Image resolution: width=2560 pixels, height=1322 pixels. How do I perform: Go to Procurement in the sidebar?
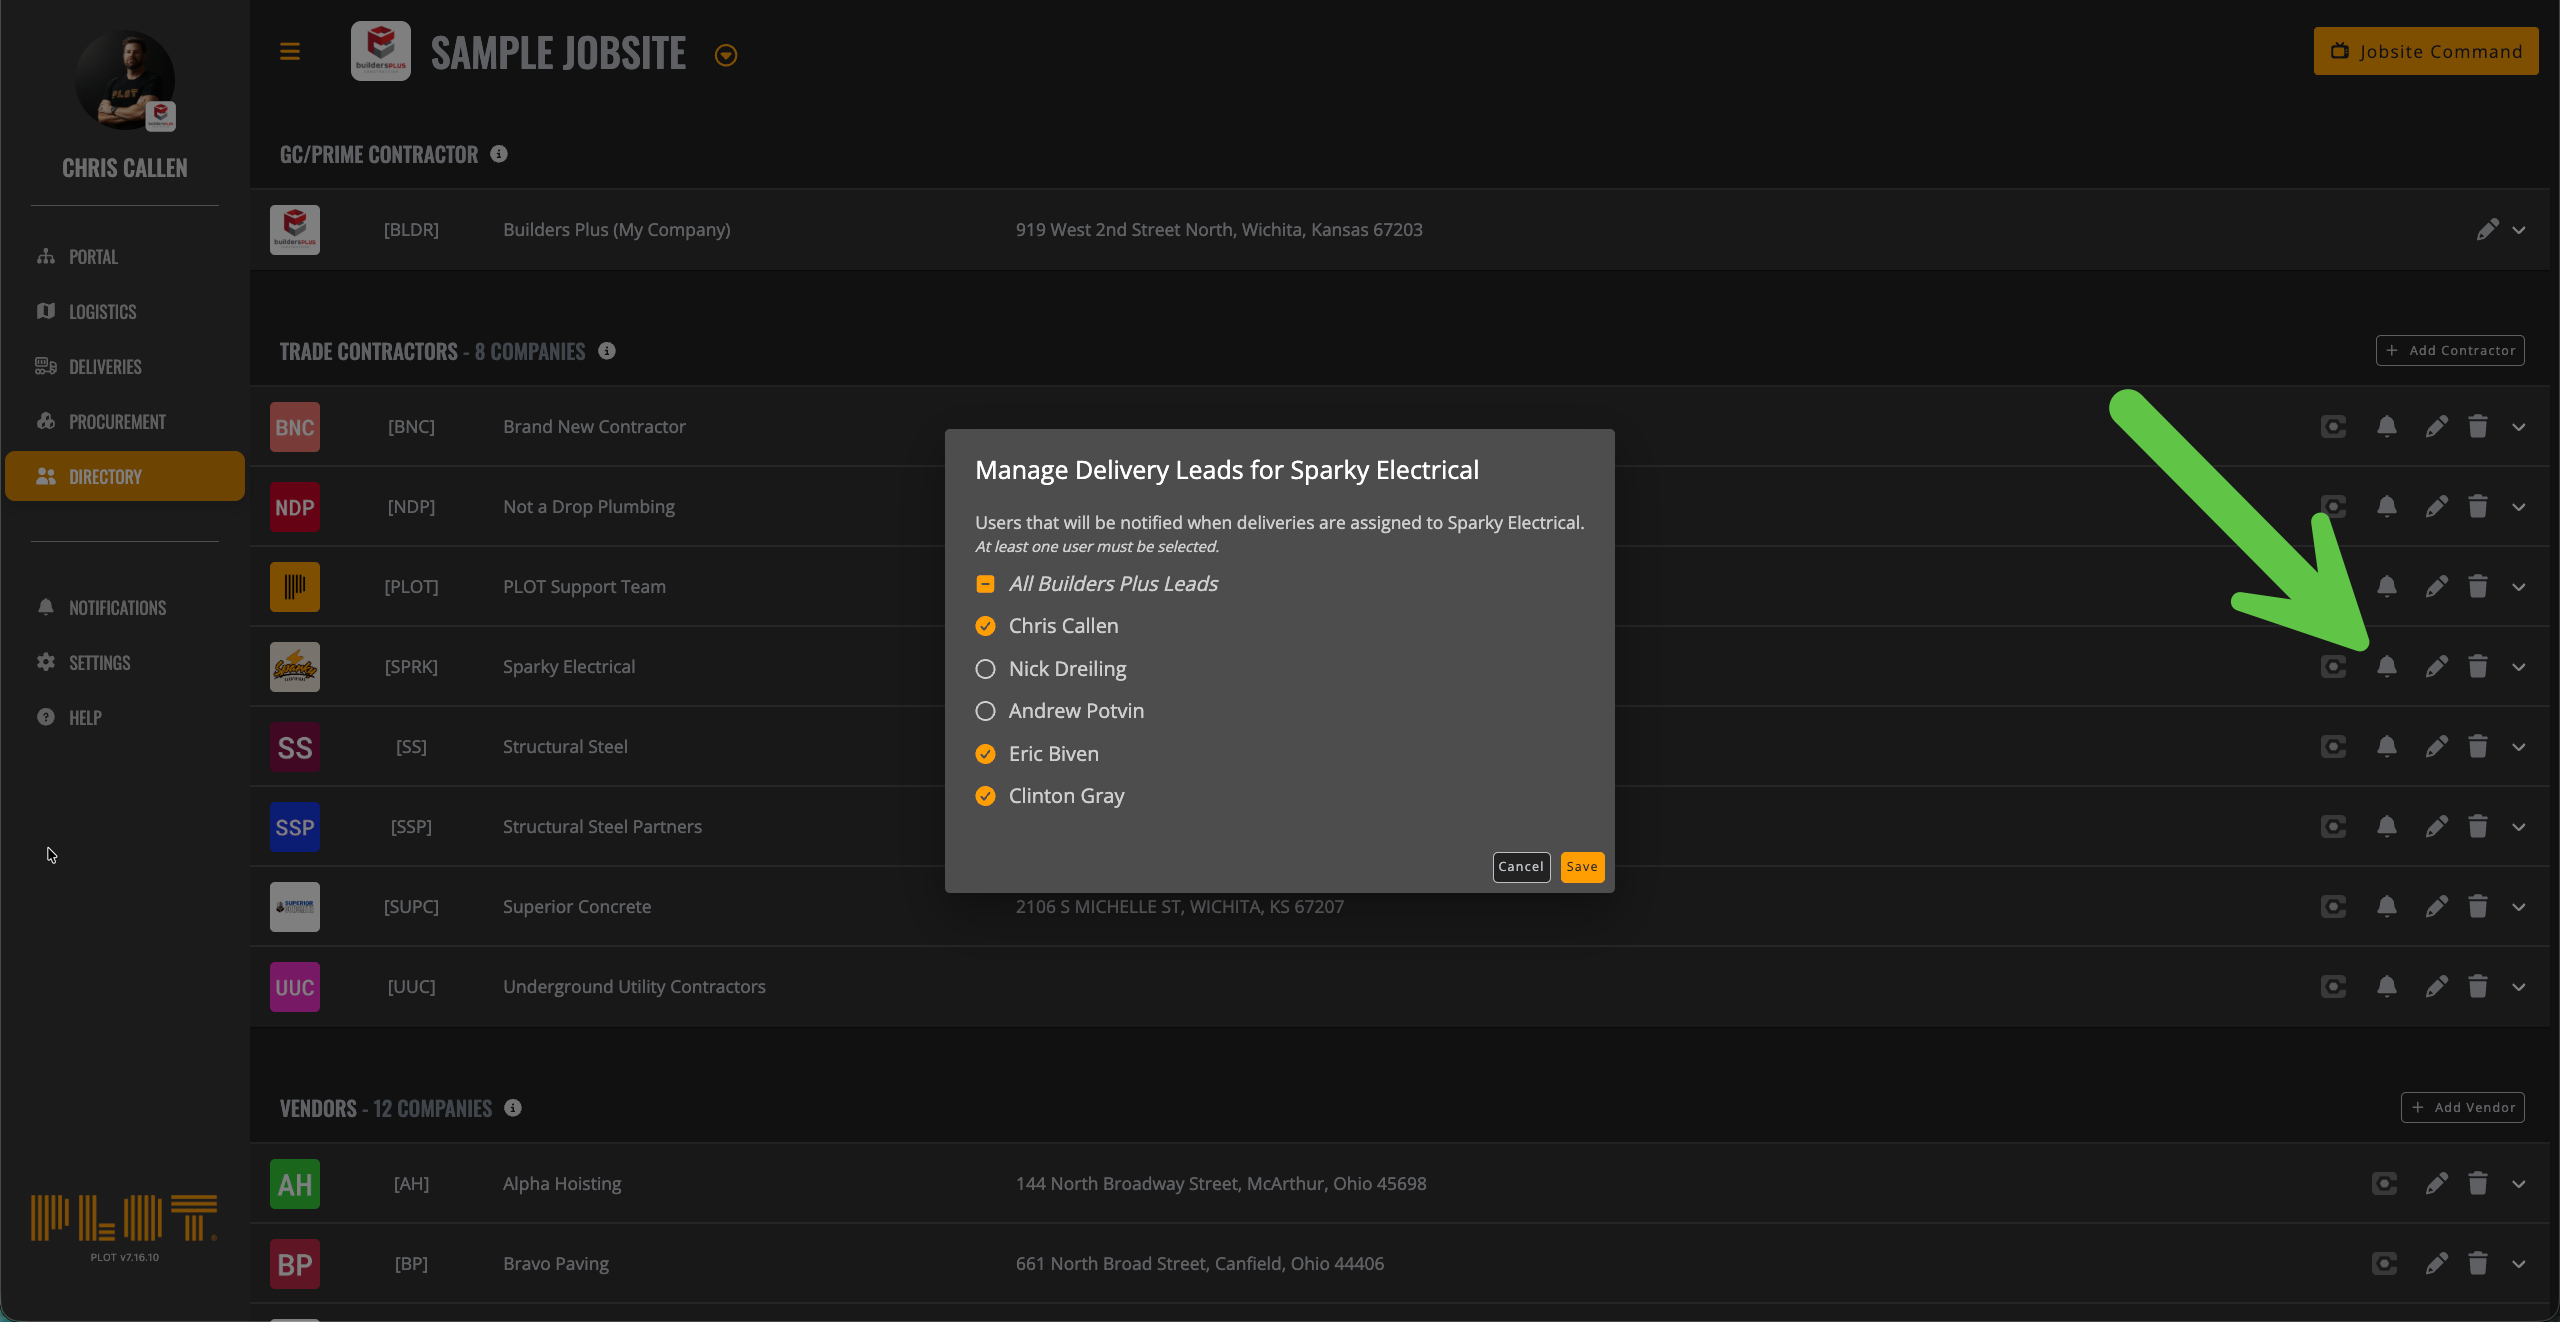pos(117,422)
